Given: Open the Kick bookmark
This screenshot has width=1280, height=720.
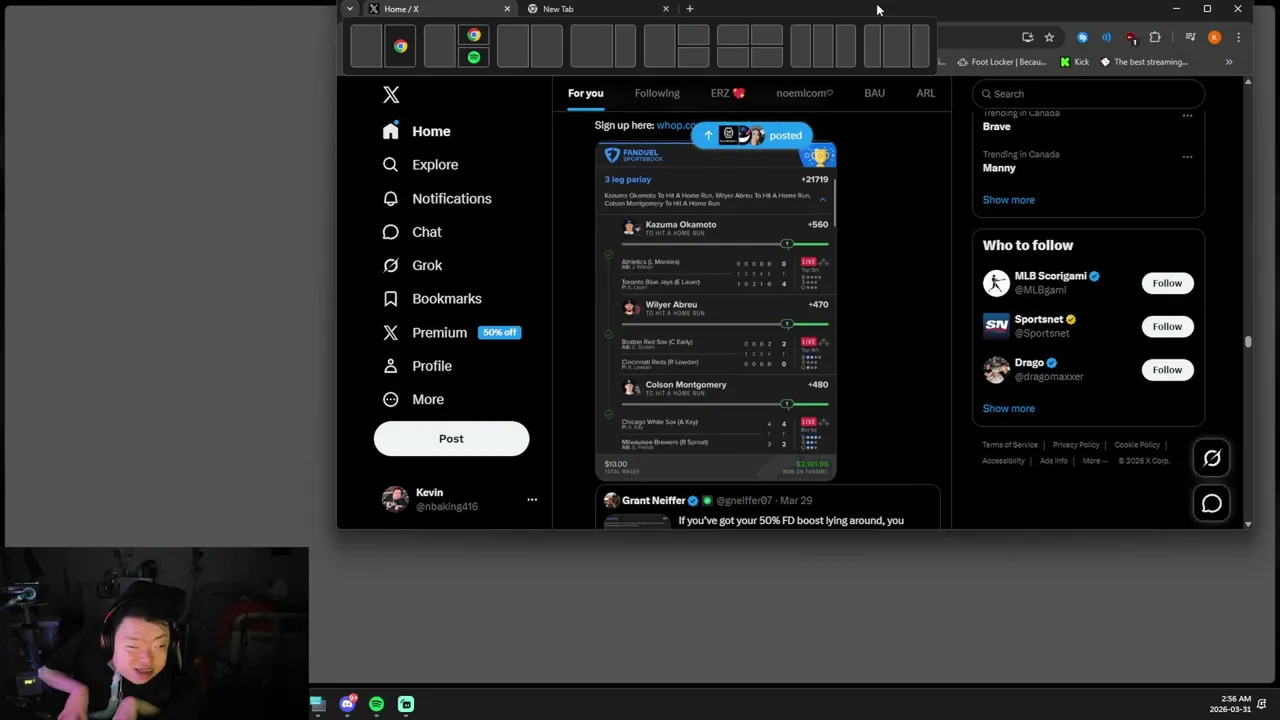Looking at the screenshot, I should point(1075,62).
